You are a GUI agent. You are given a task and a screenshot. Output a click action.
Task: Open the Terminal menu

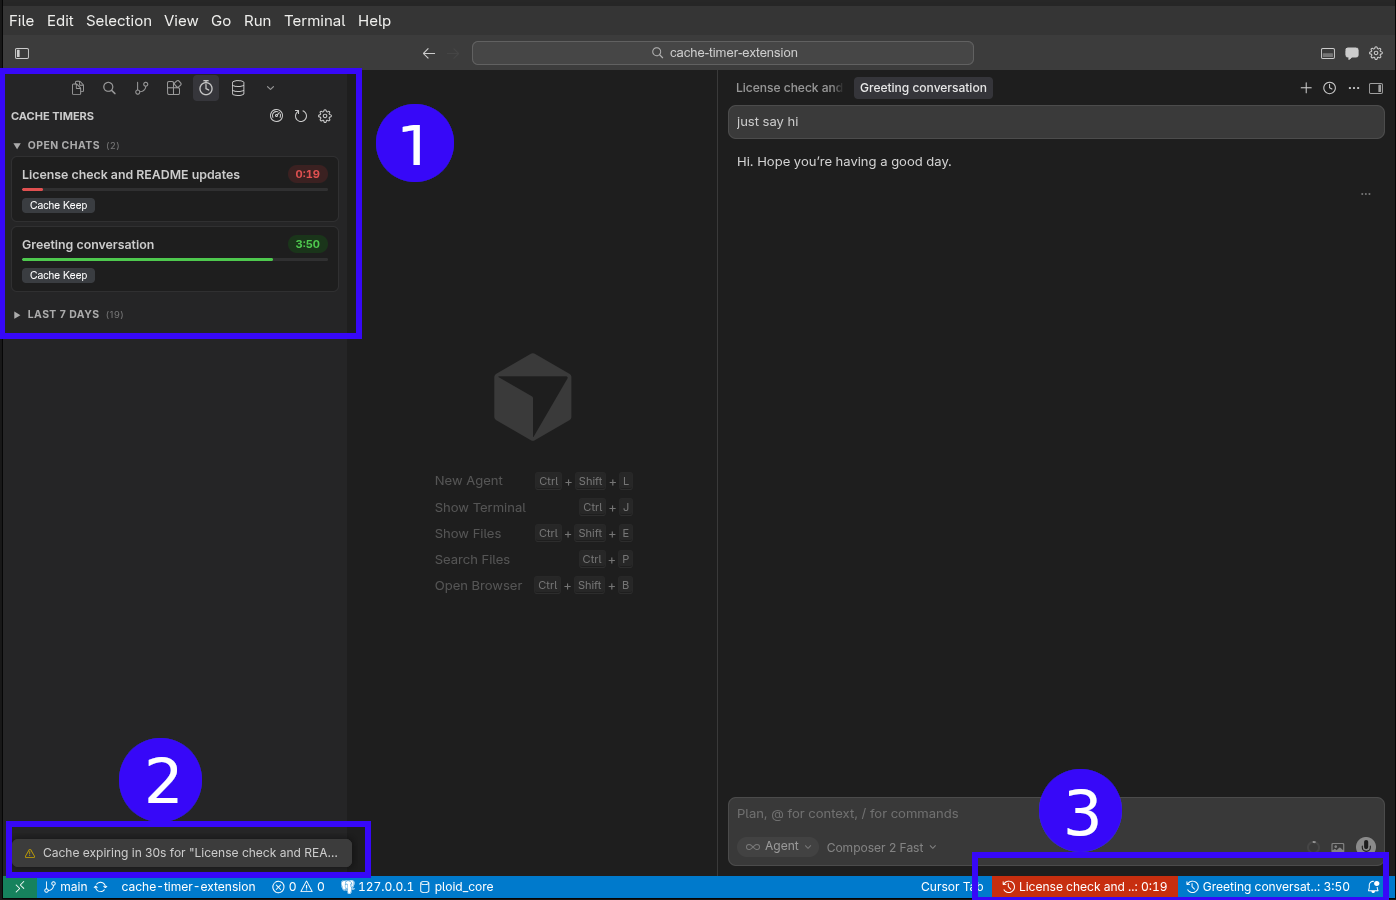(x=314, y=20)
